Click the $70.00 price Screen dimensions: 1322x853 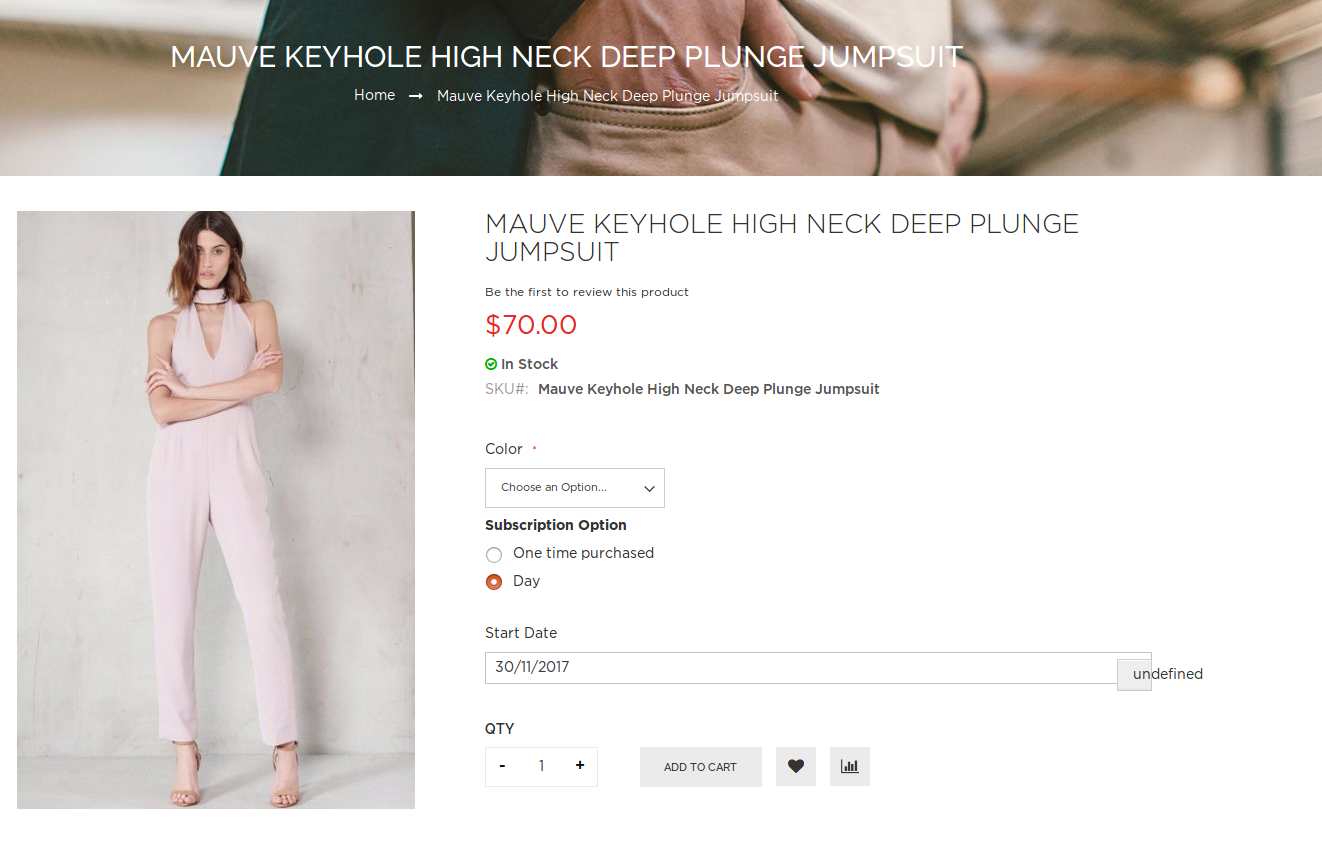click(531, 325)
